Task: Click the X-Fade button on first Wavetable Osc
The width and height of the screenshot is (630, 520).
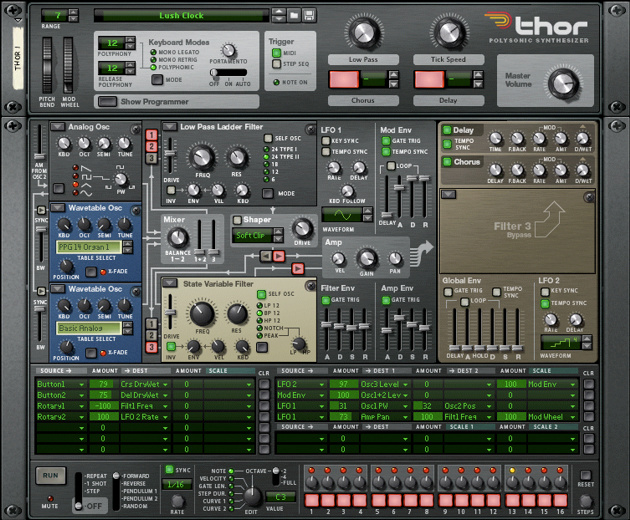Action: click(x=91, y=272)
